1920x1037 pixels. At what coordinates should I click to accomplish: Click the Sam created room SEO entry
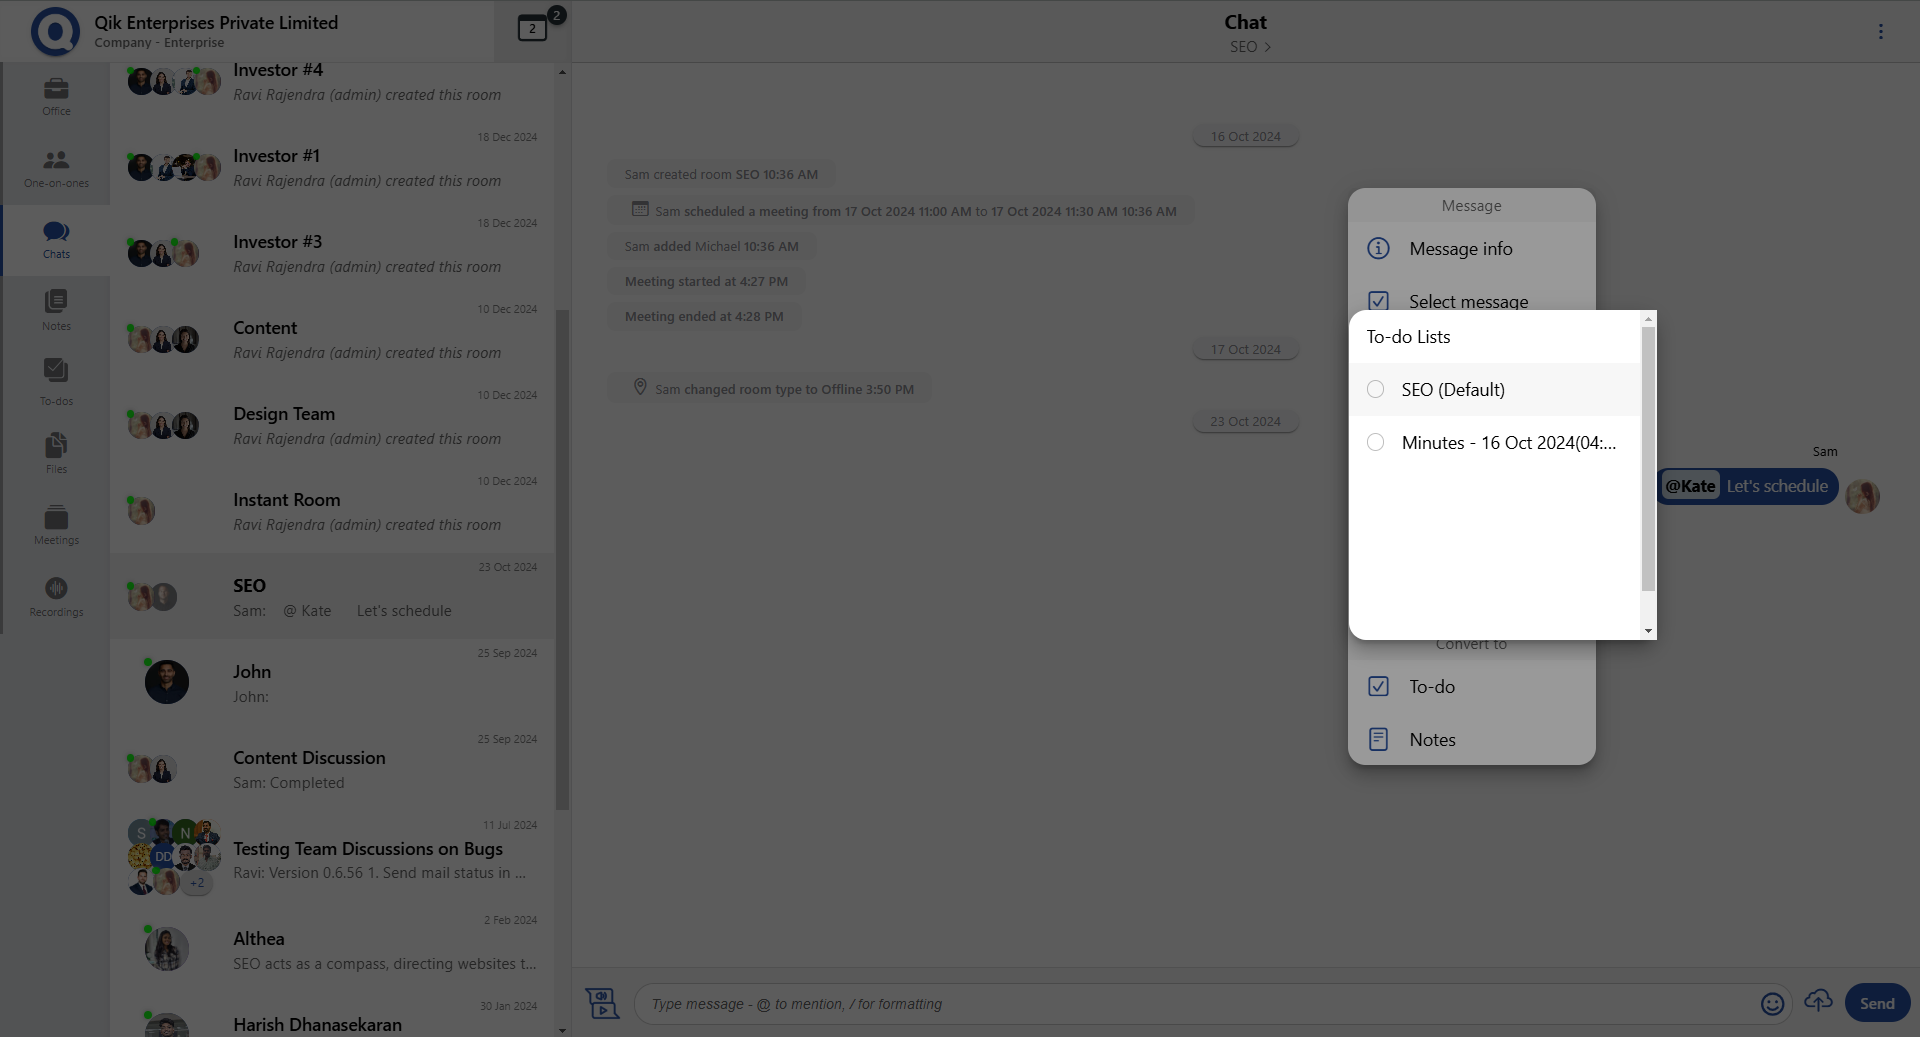pyautogui.click(x=721, y=174)
